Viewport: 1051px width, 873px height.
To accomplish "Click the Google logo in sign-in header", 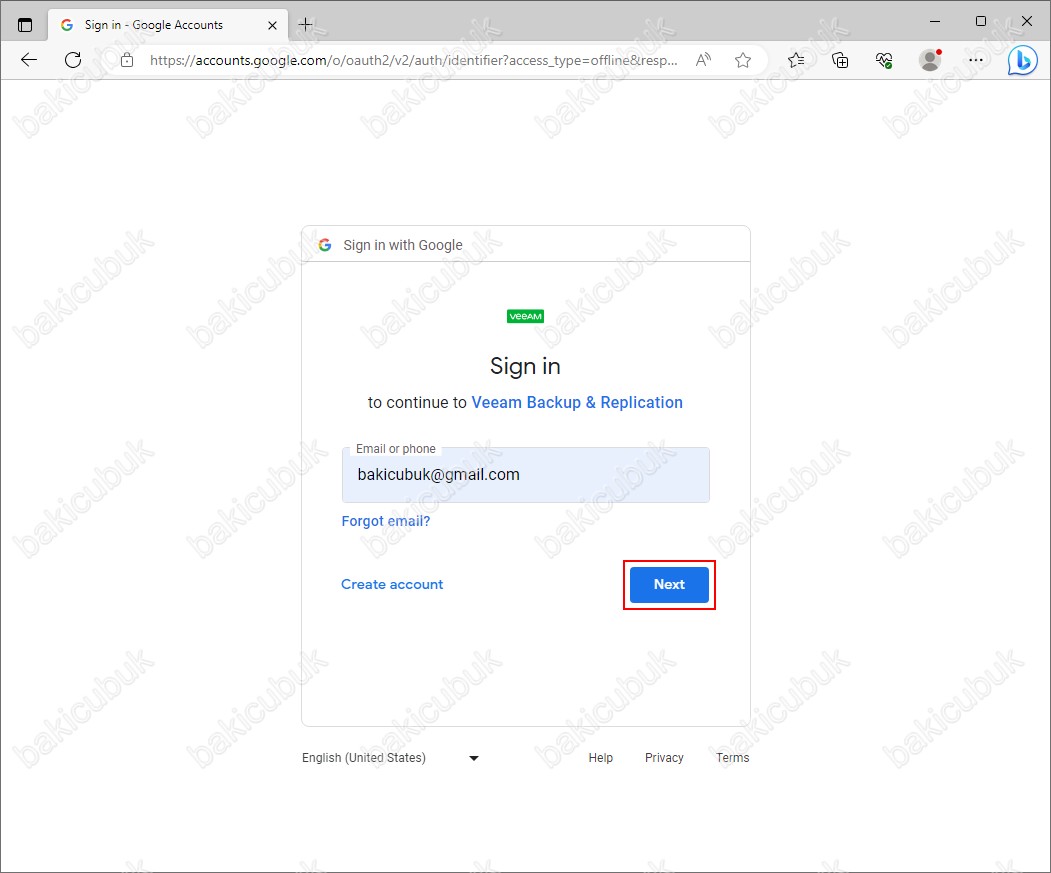I will (325, 245).
